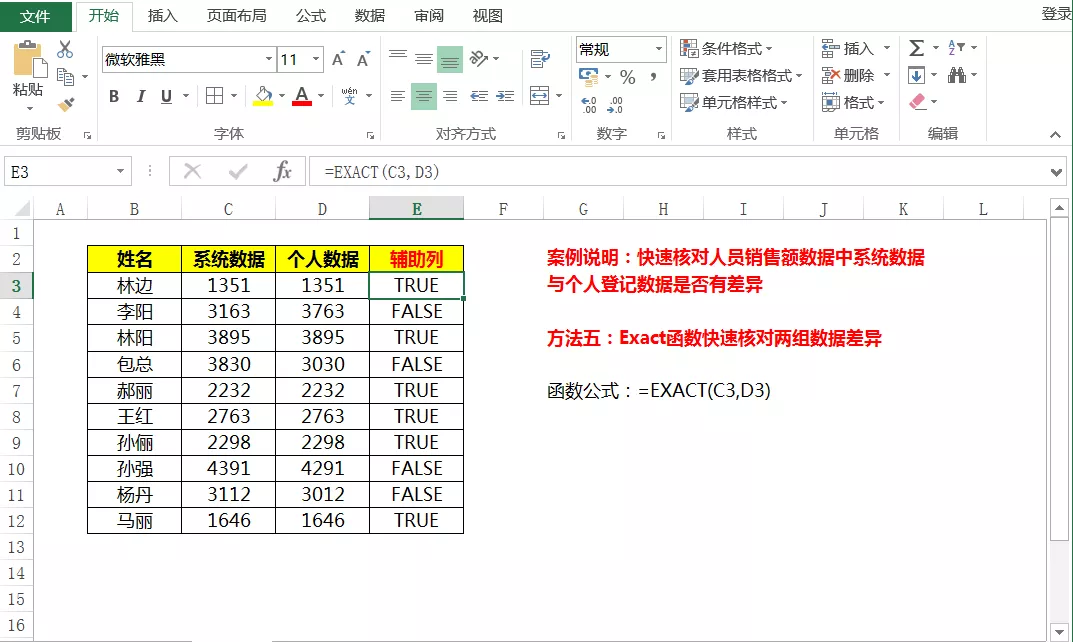Decrease font size with small A icon

pyautogui.click(x=363, y=60)
